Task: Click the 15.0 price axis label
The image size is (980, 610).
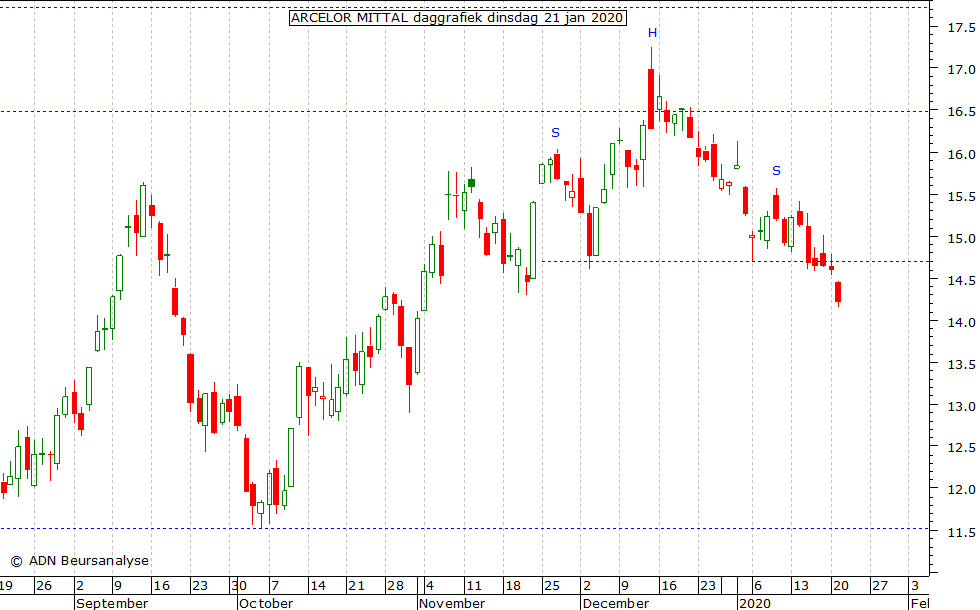Action: (961, 239)
